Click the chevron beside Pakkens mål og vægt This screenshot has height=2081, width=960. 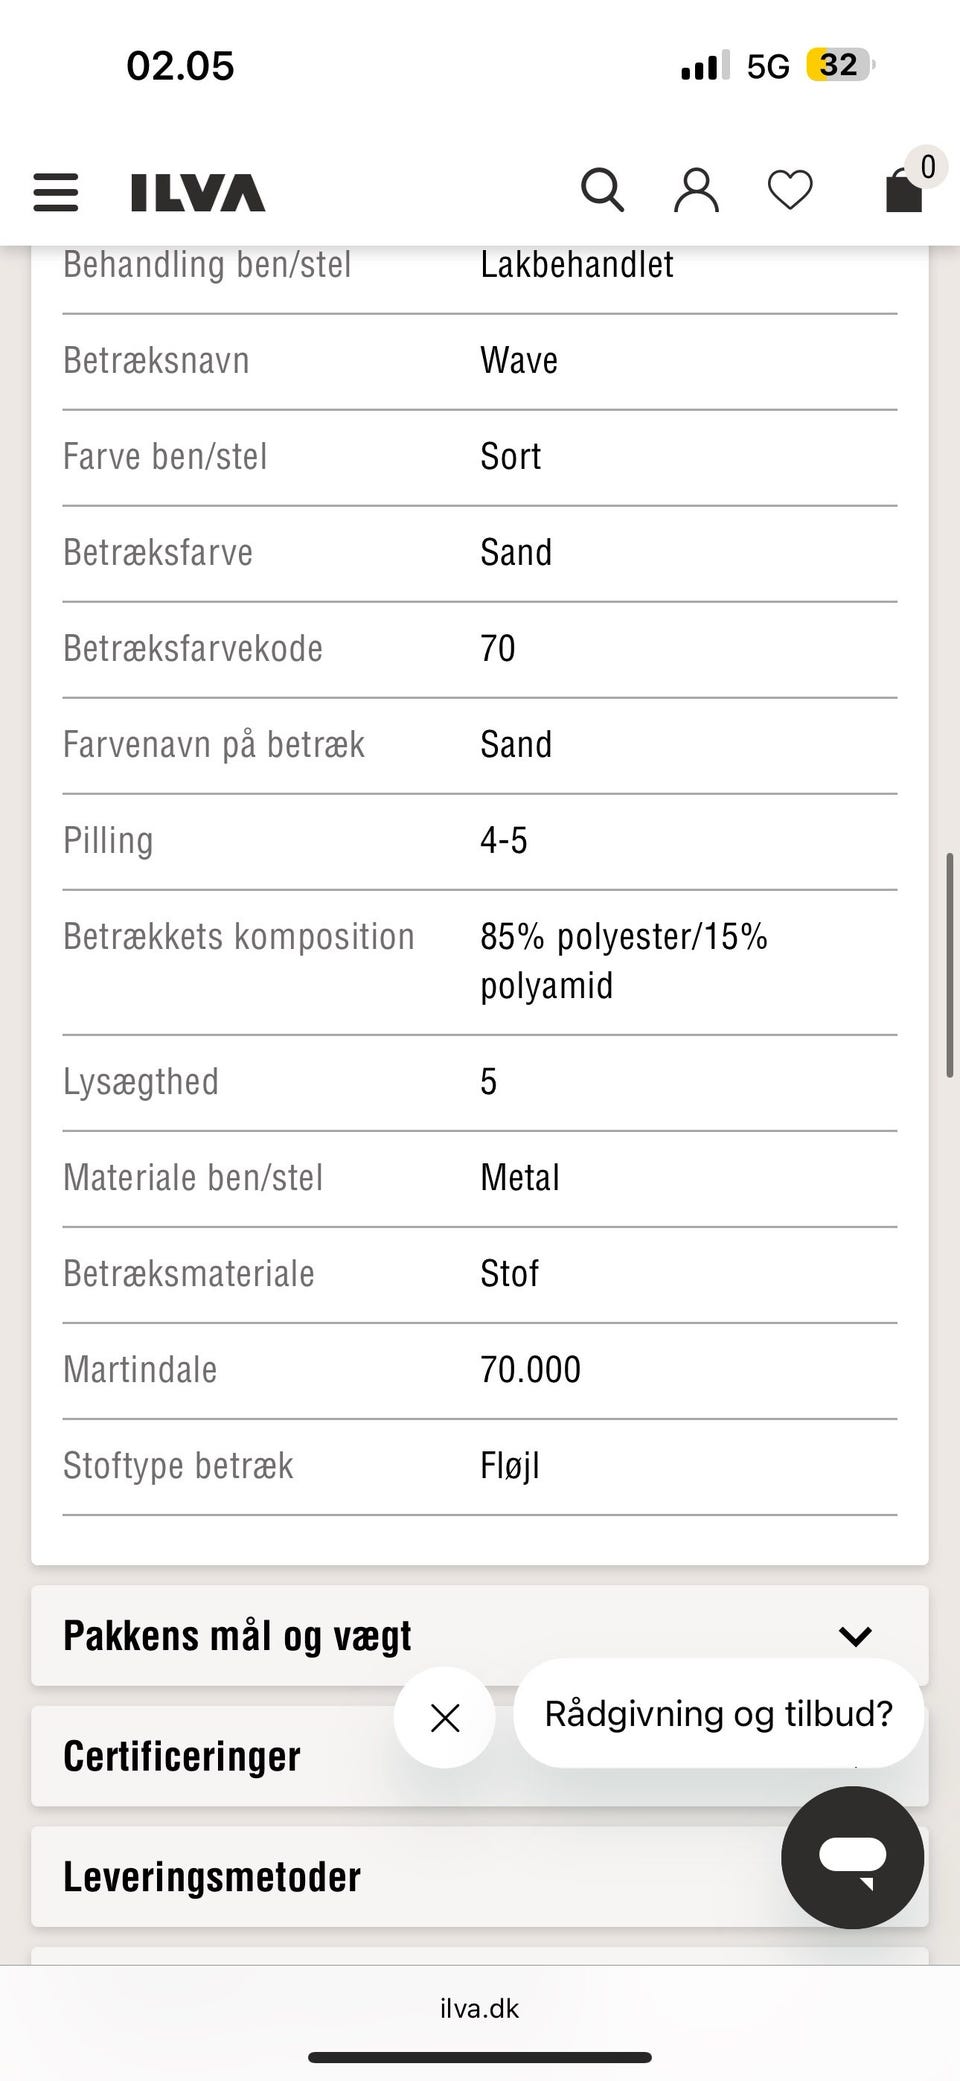pos(855,1636)
